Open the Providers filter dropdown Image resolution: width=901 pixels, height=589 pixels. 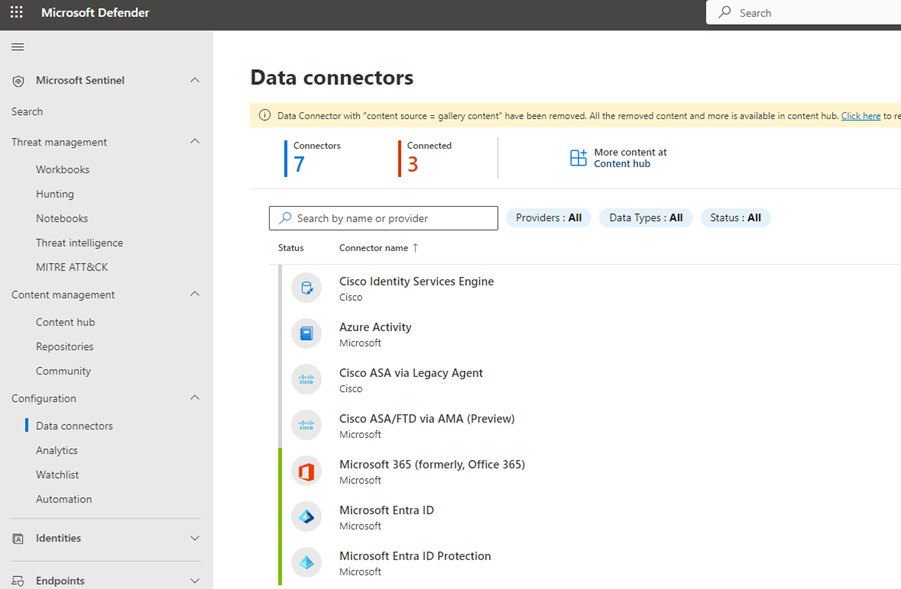(548, 217)
